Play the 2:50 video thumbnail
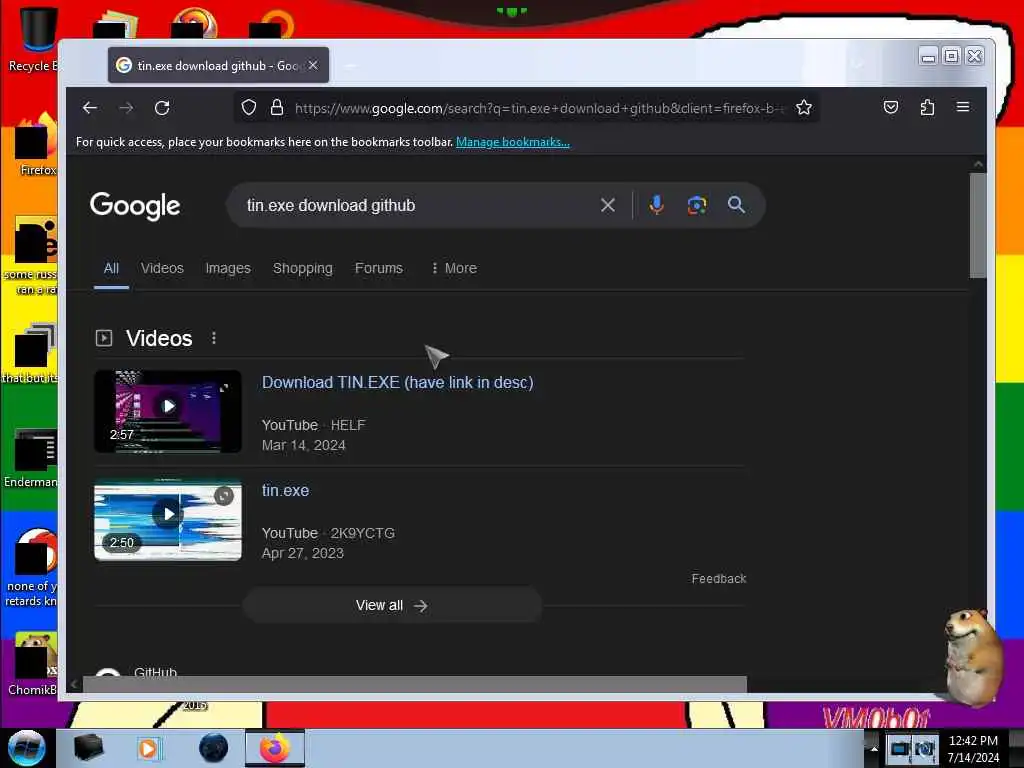 pos(168,519)
